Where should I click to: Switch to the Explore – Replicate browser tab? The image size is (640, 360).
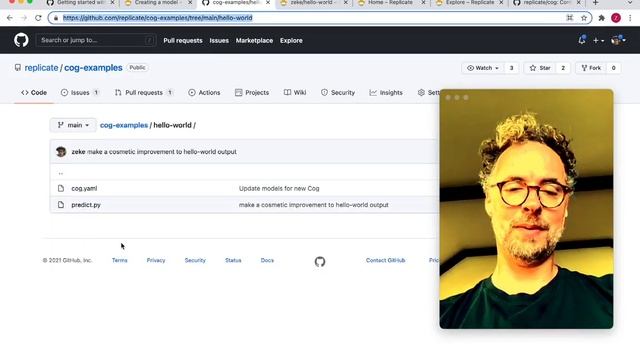click(x=469, y=3)
